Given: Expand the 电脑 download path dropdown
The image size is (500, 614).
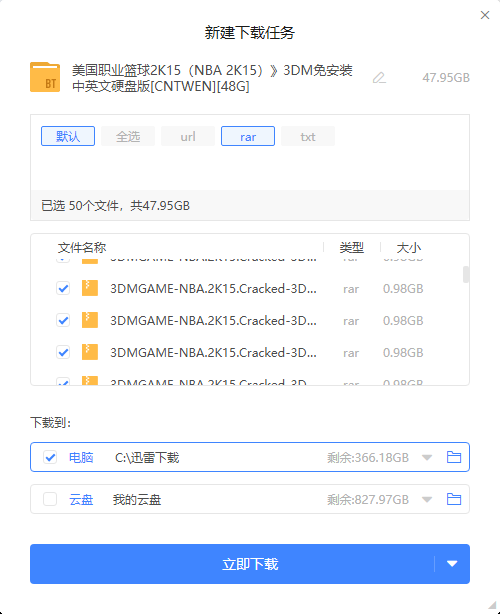Looking at the screenshot, I should 427,457.
